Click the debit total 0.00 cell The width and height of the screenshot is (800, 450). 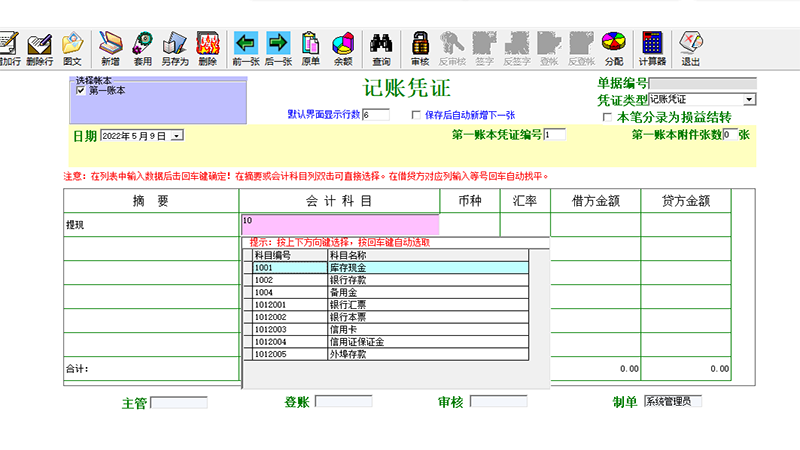(x=595, y=369)
